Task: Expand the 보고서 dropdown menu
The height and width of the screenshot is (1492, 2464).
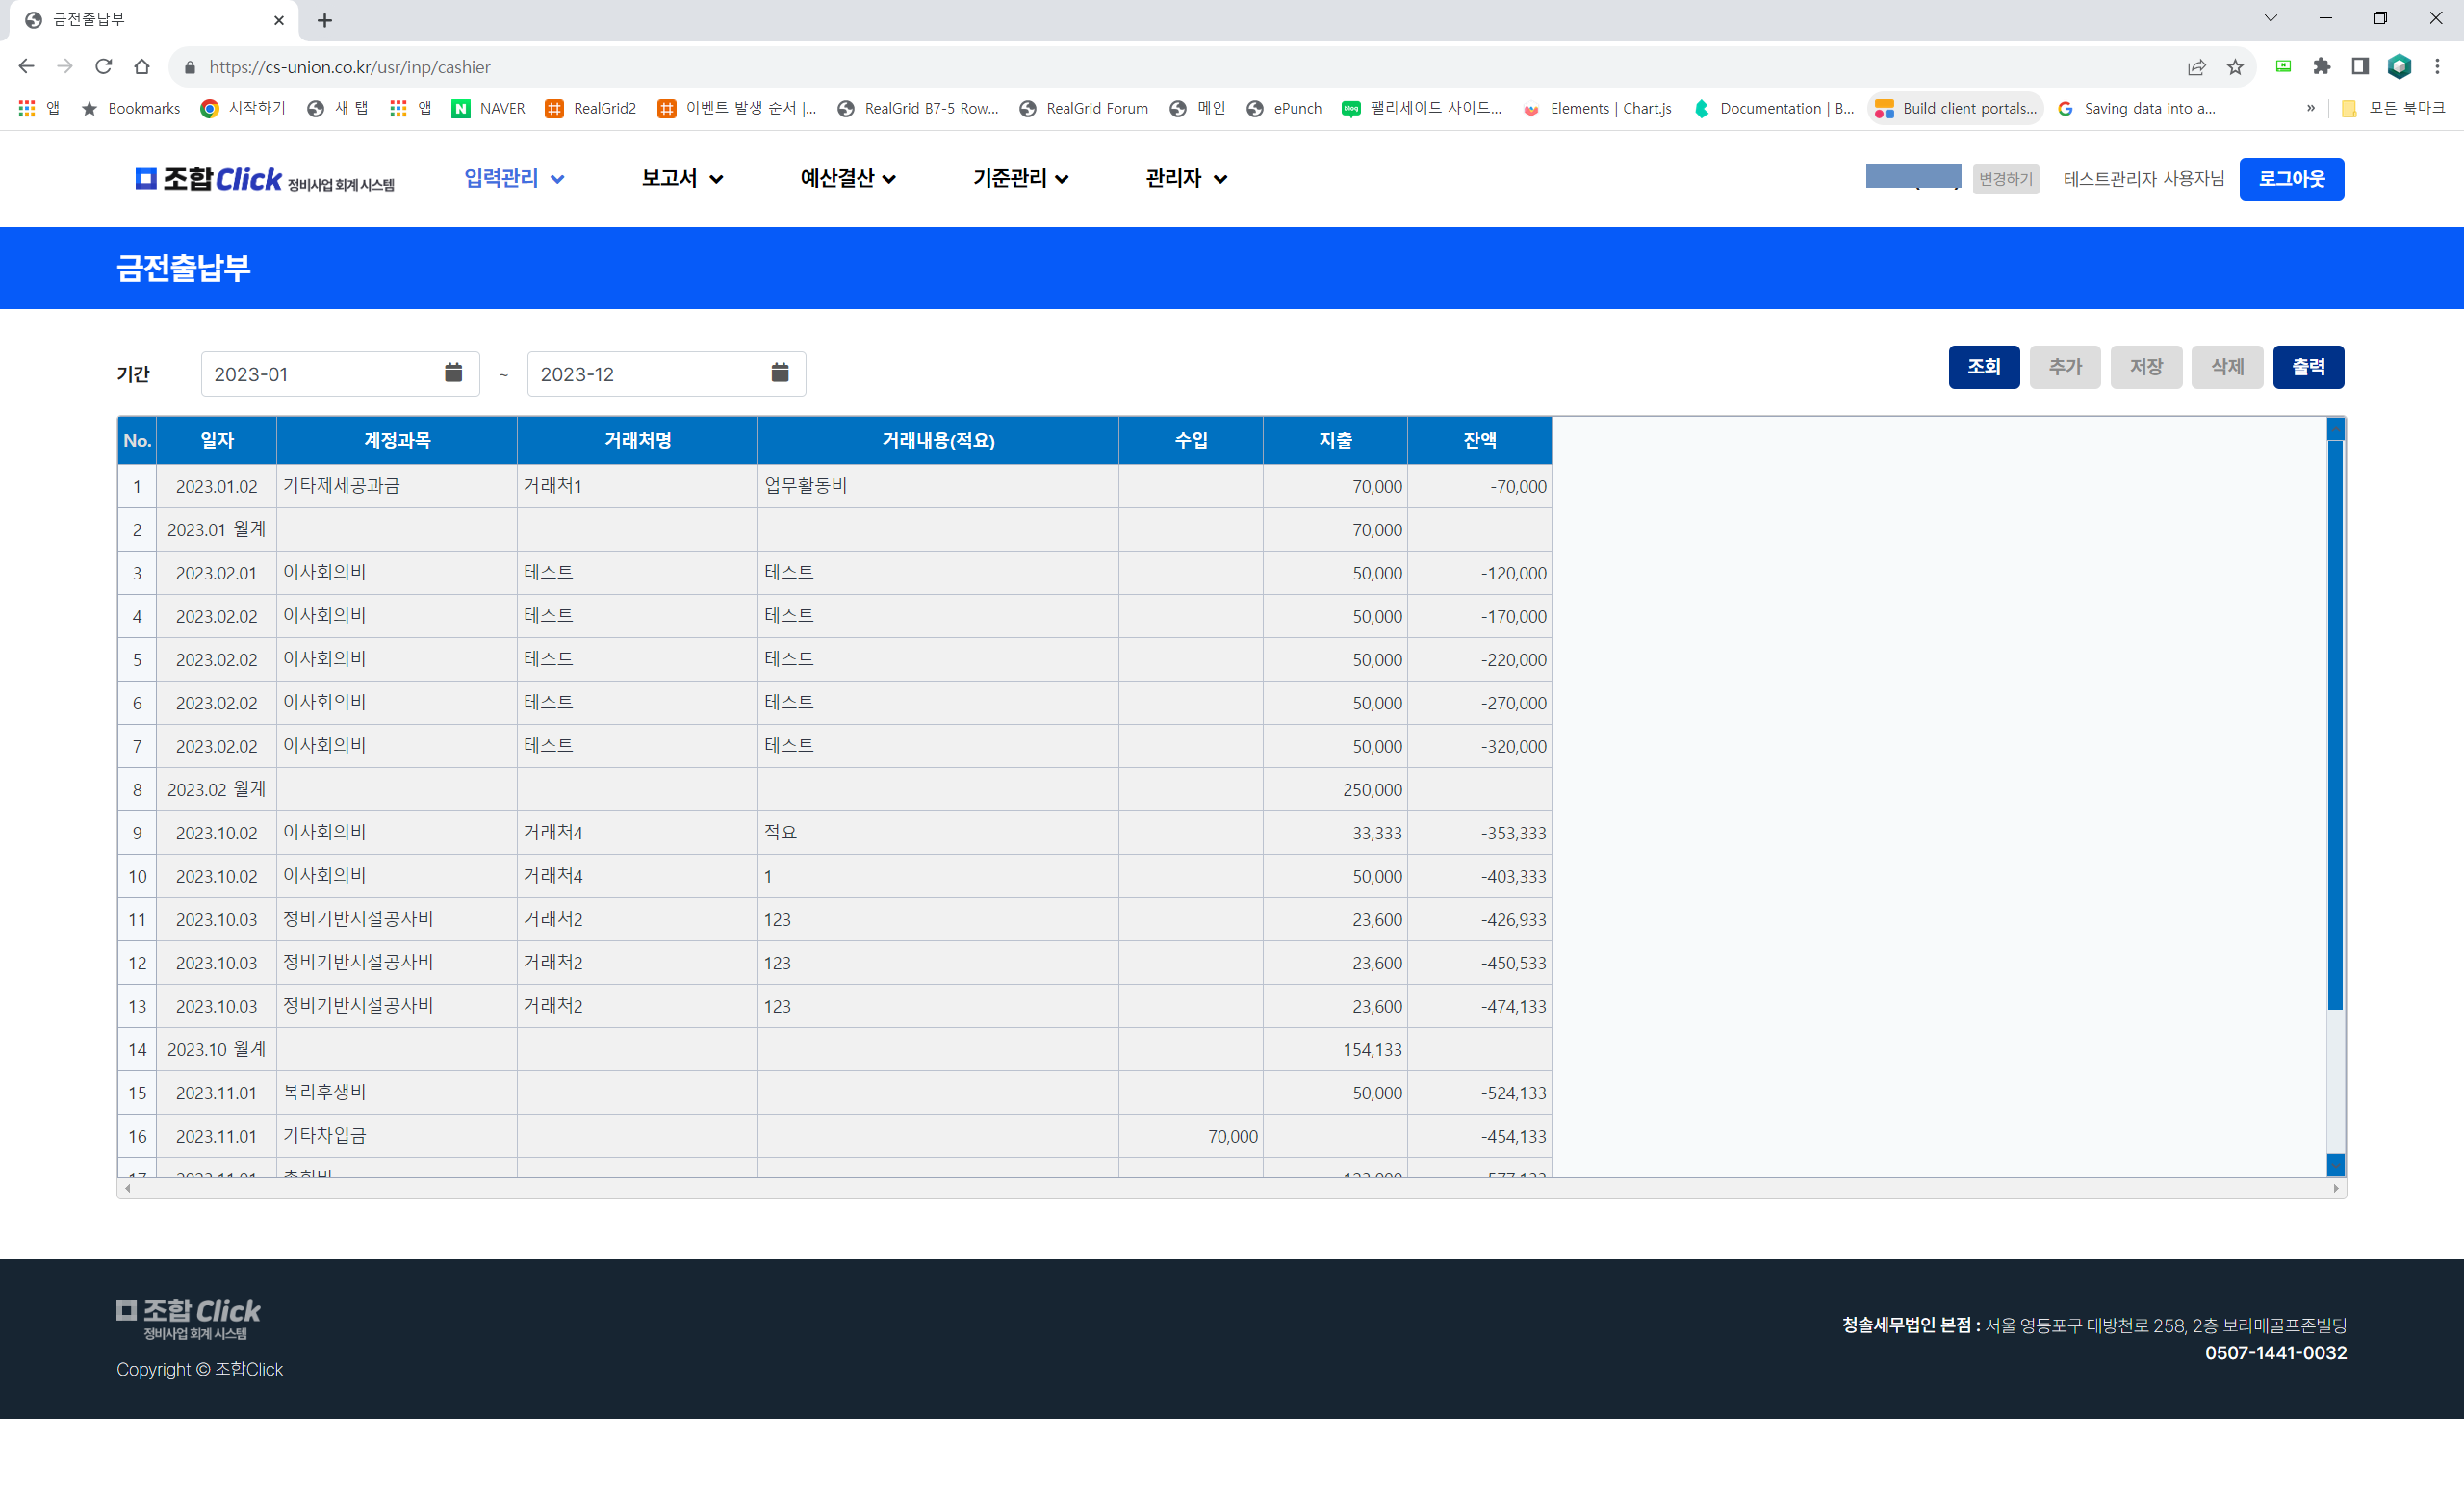Action: [x=682, y=178]
